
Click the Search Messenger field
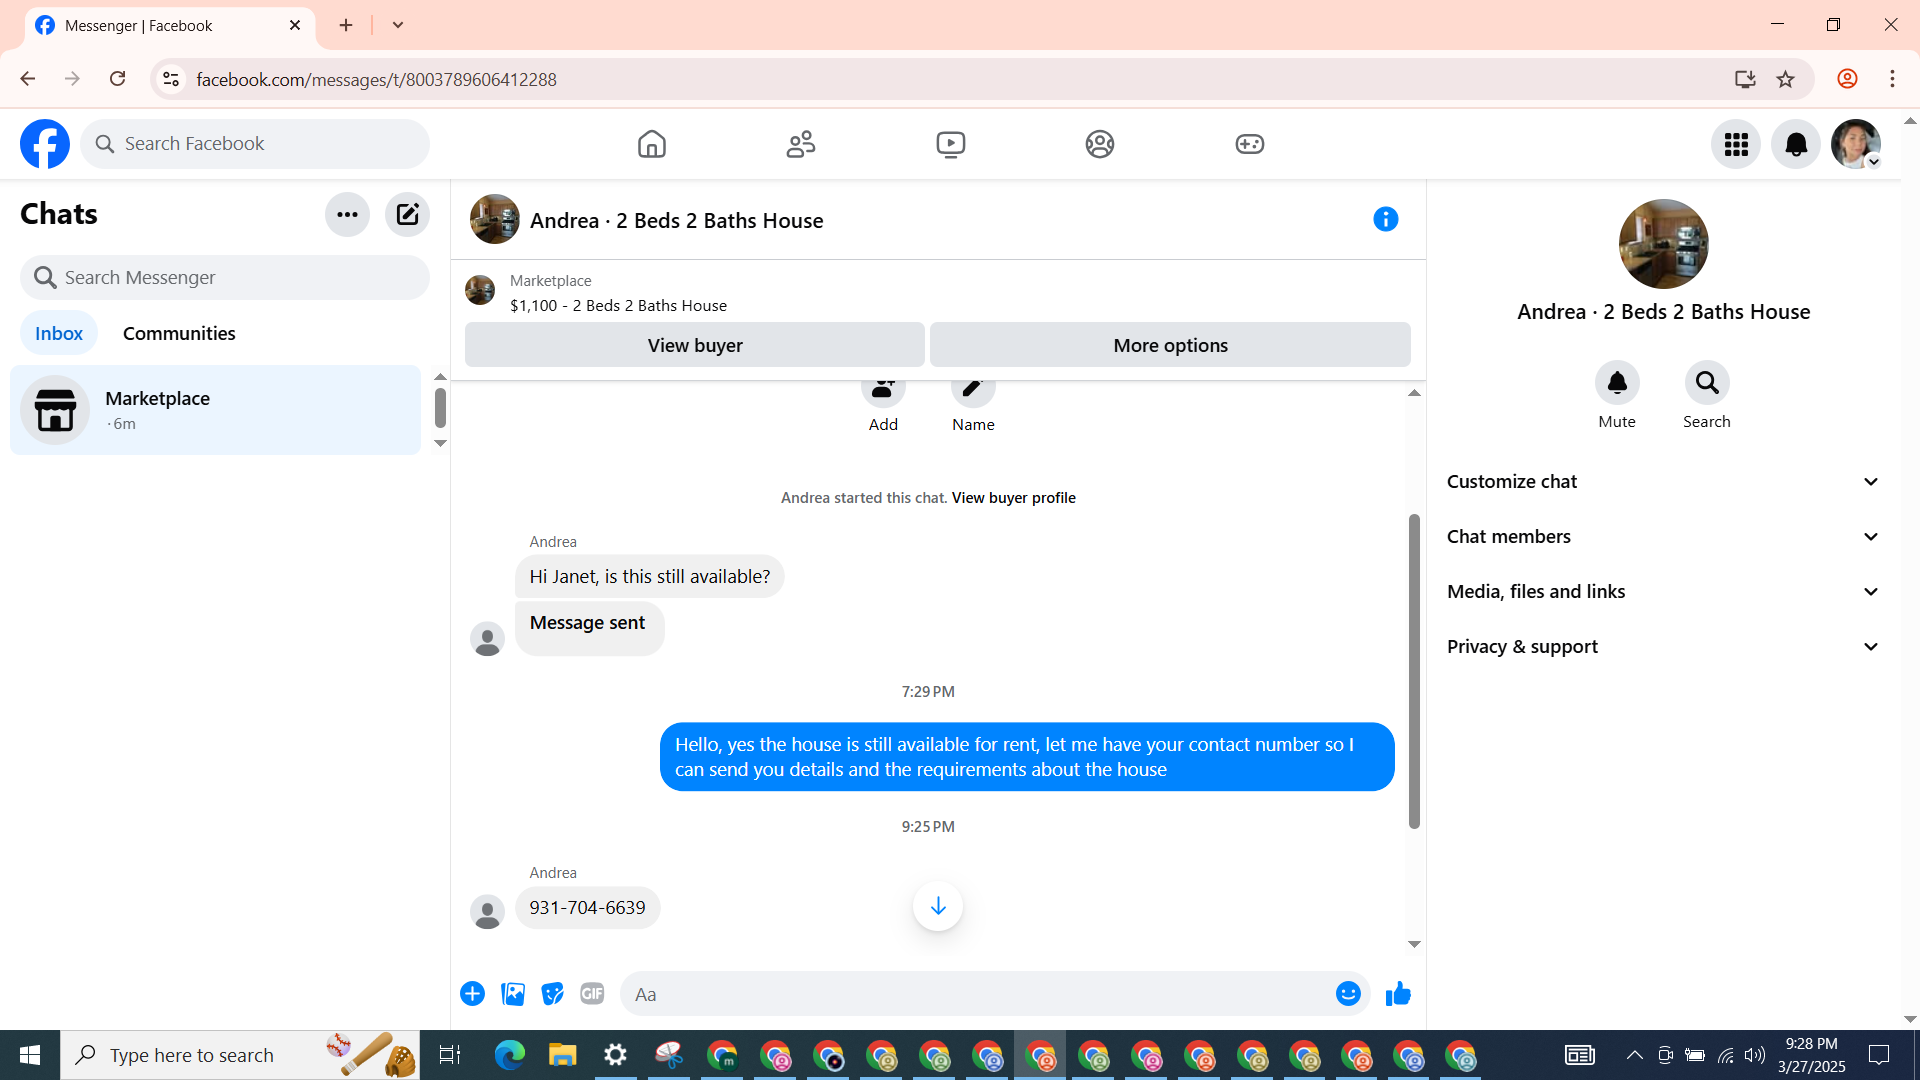[225, 278]
